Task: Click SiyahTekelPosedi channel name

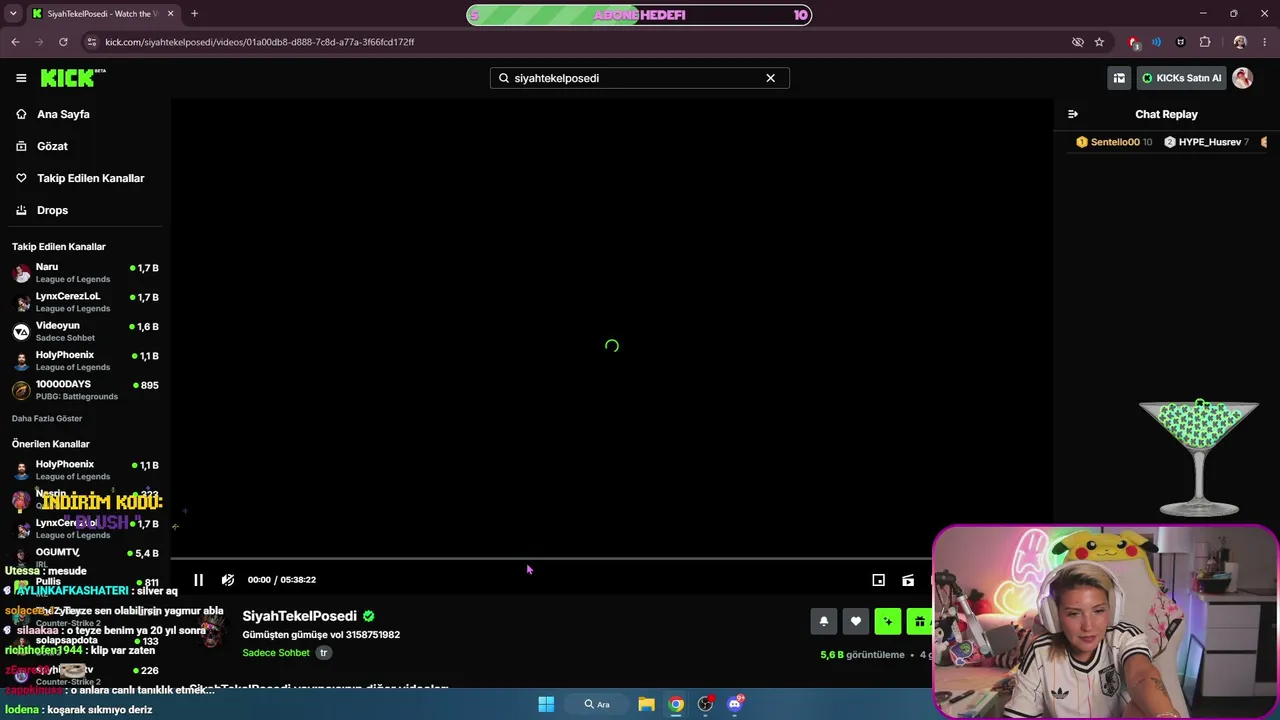Action: [300, 616]
